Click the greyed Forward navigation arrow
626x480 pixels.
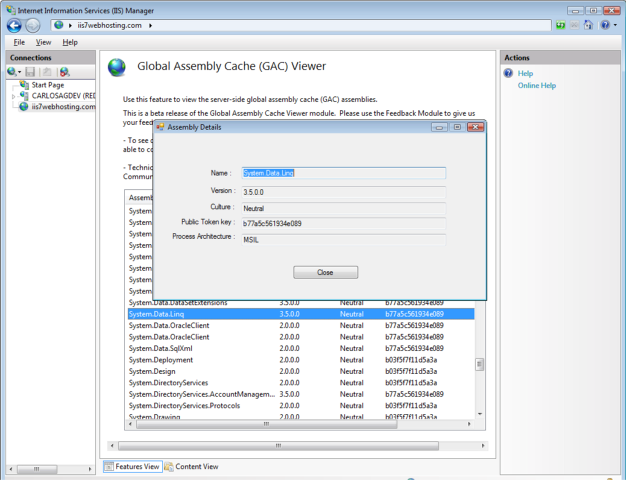tap(33, 26)
